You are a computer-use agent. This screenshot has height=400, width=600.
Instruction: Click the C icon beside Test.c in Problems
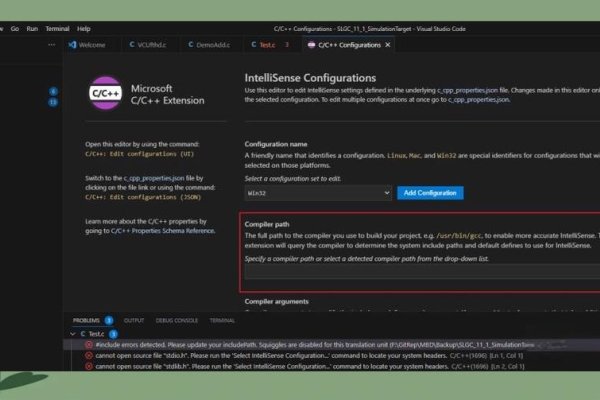coord(83,334)
